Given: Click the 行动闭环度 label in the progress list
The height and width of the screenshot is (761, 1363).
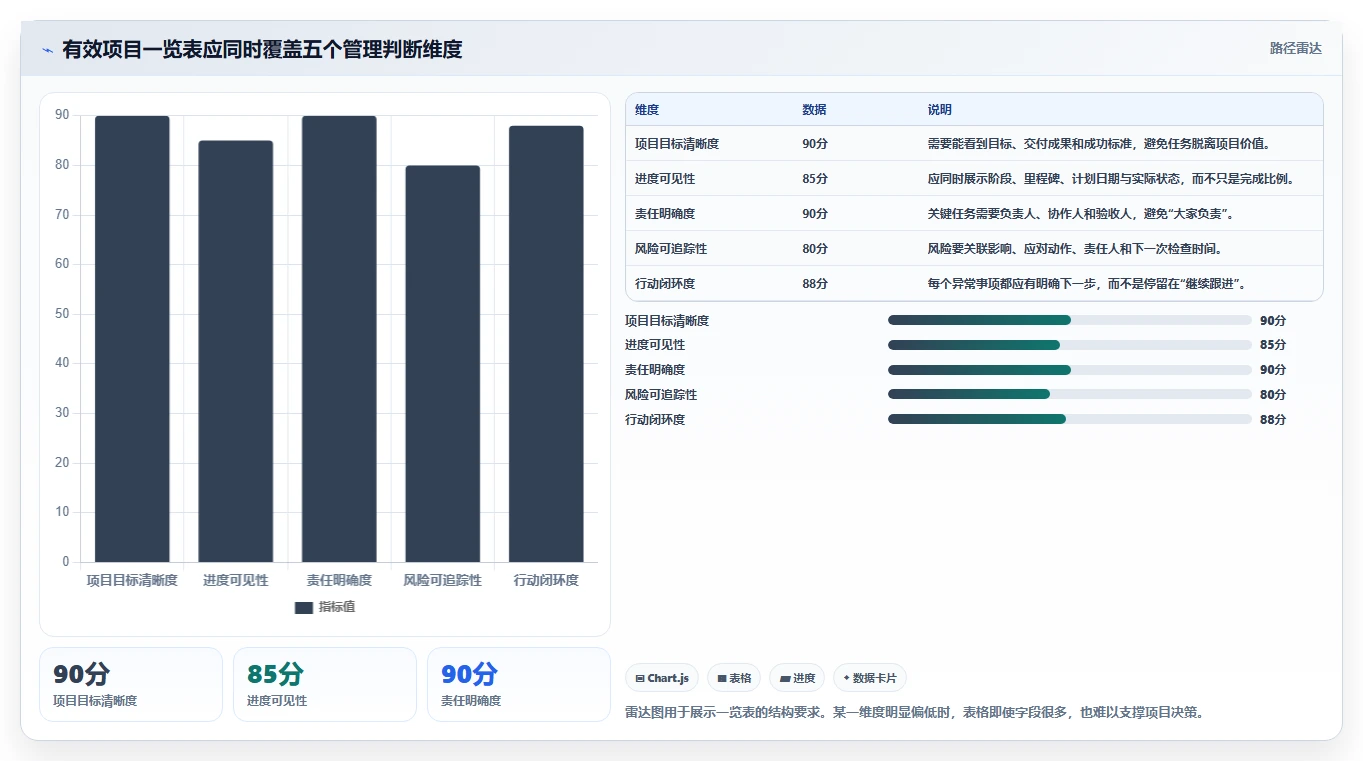Looking at the screenshot, I should coord(655,420).
